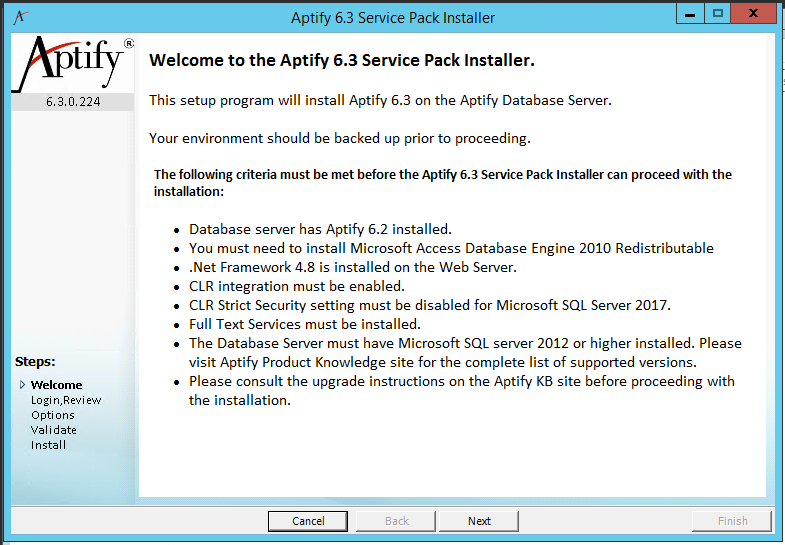Click the window title Aptify 6.3 Service Pack Installer
785x545 pixels.
pyautogui.click(x=393, y=18)
